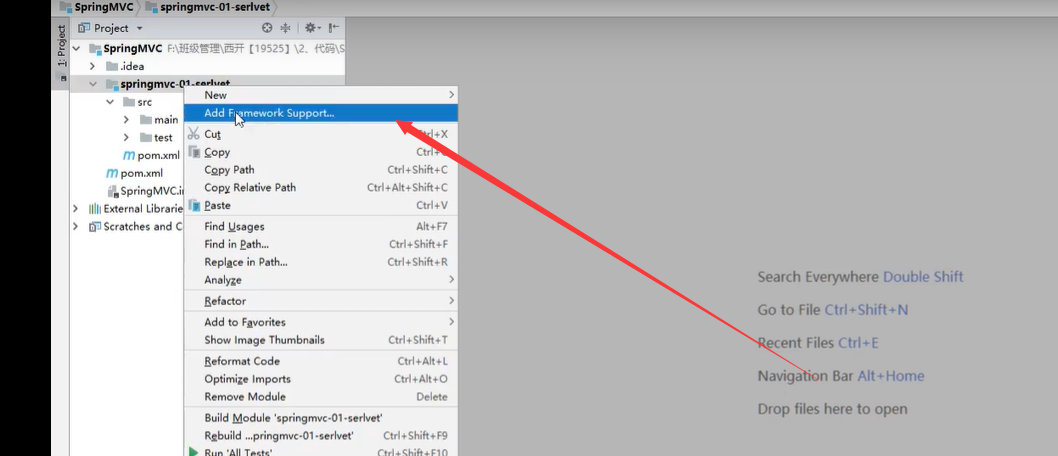Select Copy Relative Path
Viewport: 1058px width, 456px height.
(x=321, y=188)
